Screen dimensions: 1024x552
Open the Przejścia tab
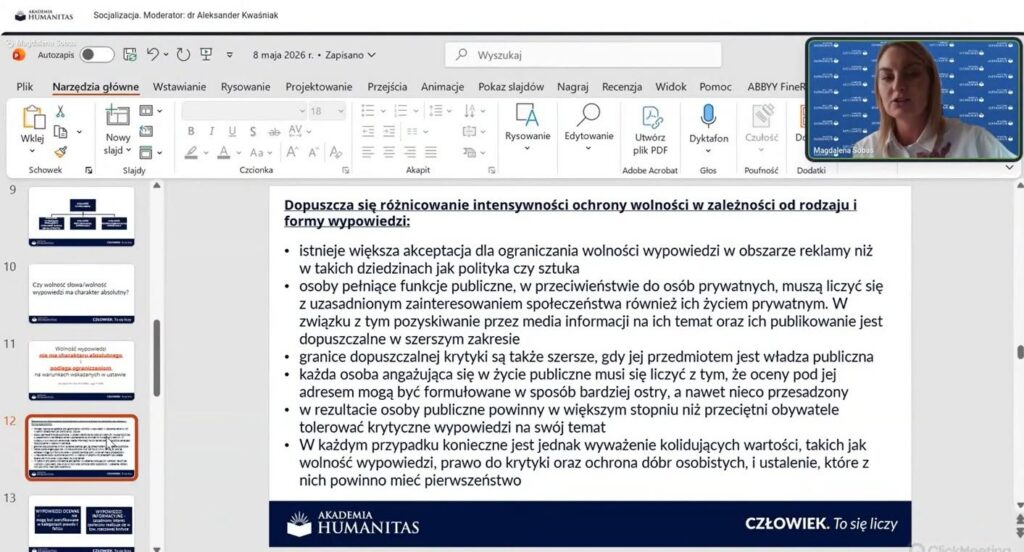tap(387, 87)
